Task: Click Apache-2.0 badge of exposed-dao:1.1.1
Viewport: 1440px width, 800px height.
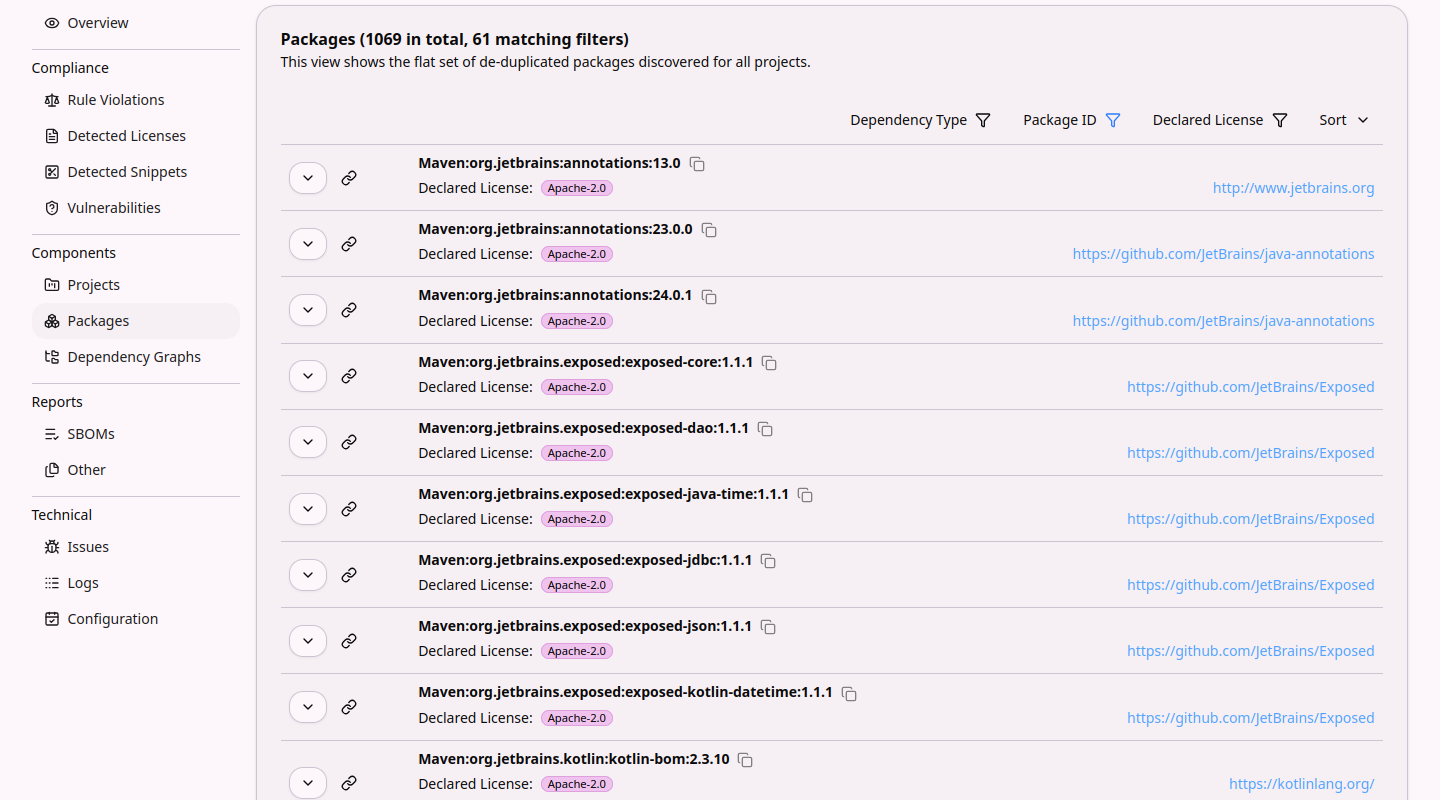Action: [x=577, y=453]
